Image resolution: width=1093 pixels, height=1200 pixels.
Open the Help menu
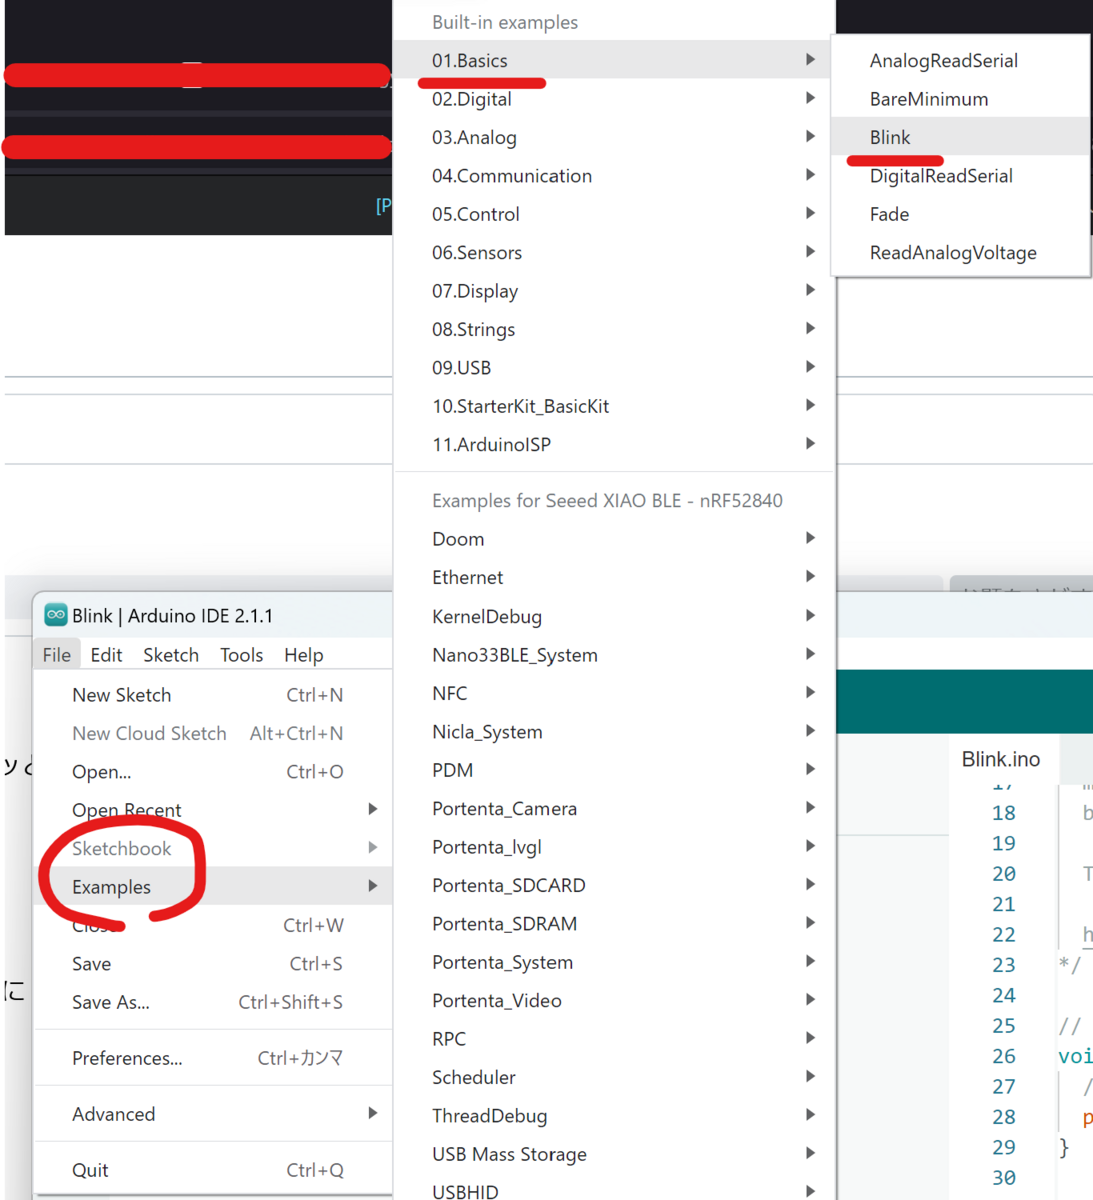click(x=304, y=655)
